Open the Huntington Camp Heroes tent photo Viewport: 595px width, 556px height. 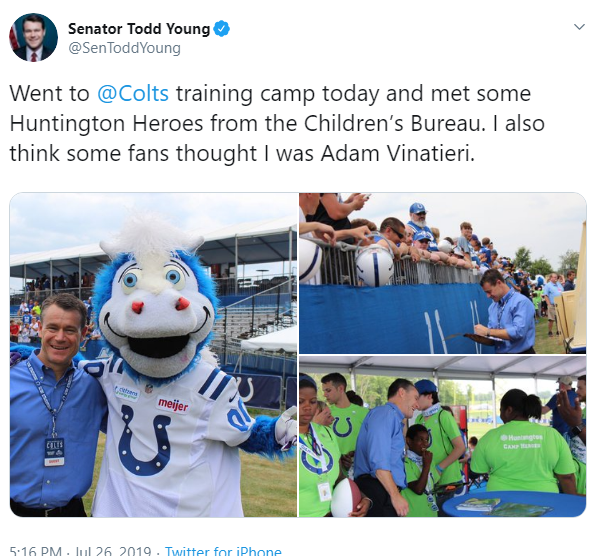tap(442, 436)
